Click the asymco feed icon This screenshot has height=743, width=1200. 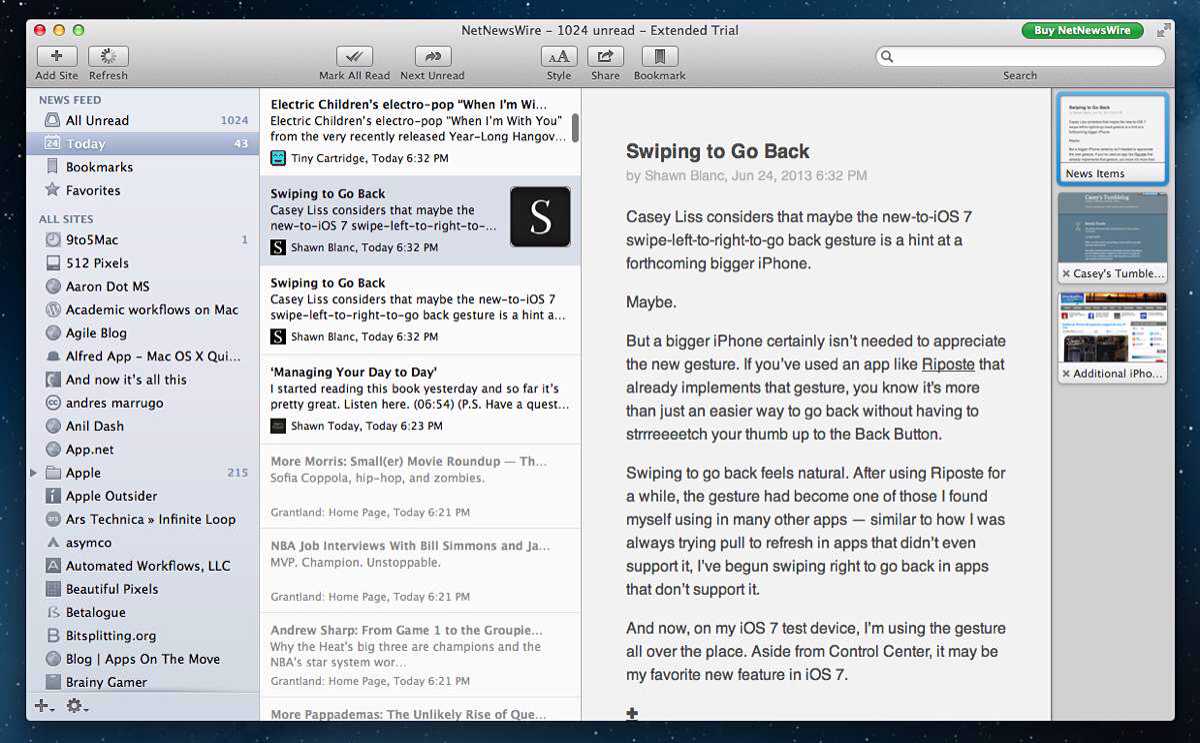54,542
